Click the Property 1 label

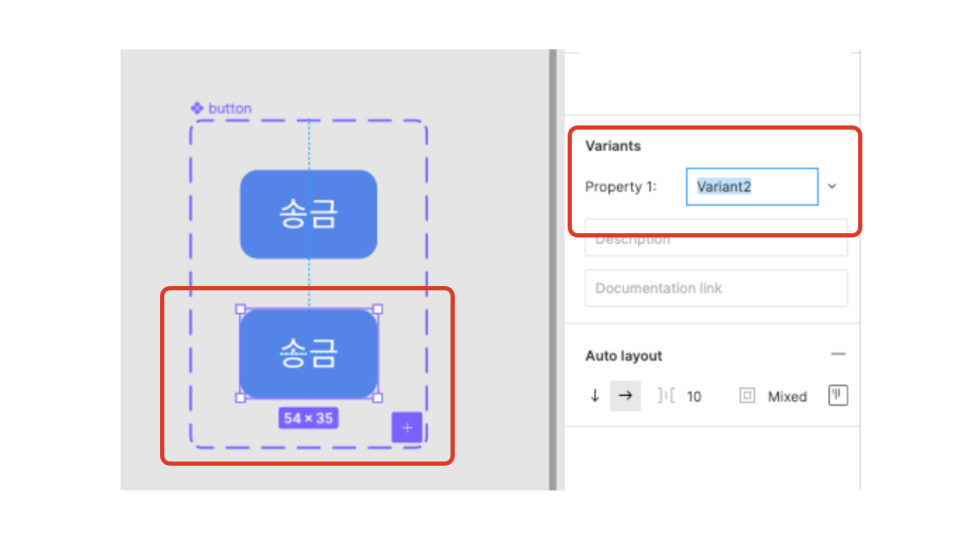click(621, 187)
